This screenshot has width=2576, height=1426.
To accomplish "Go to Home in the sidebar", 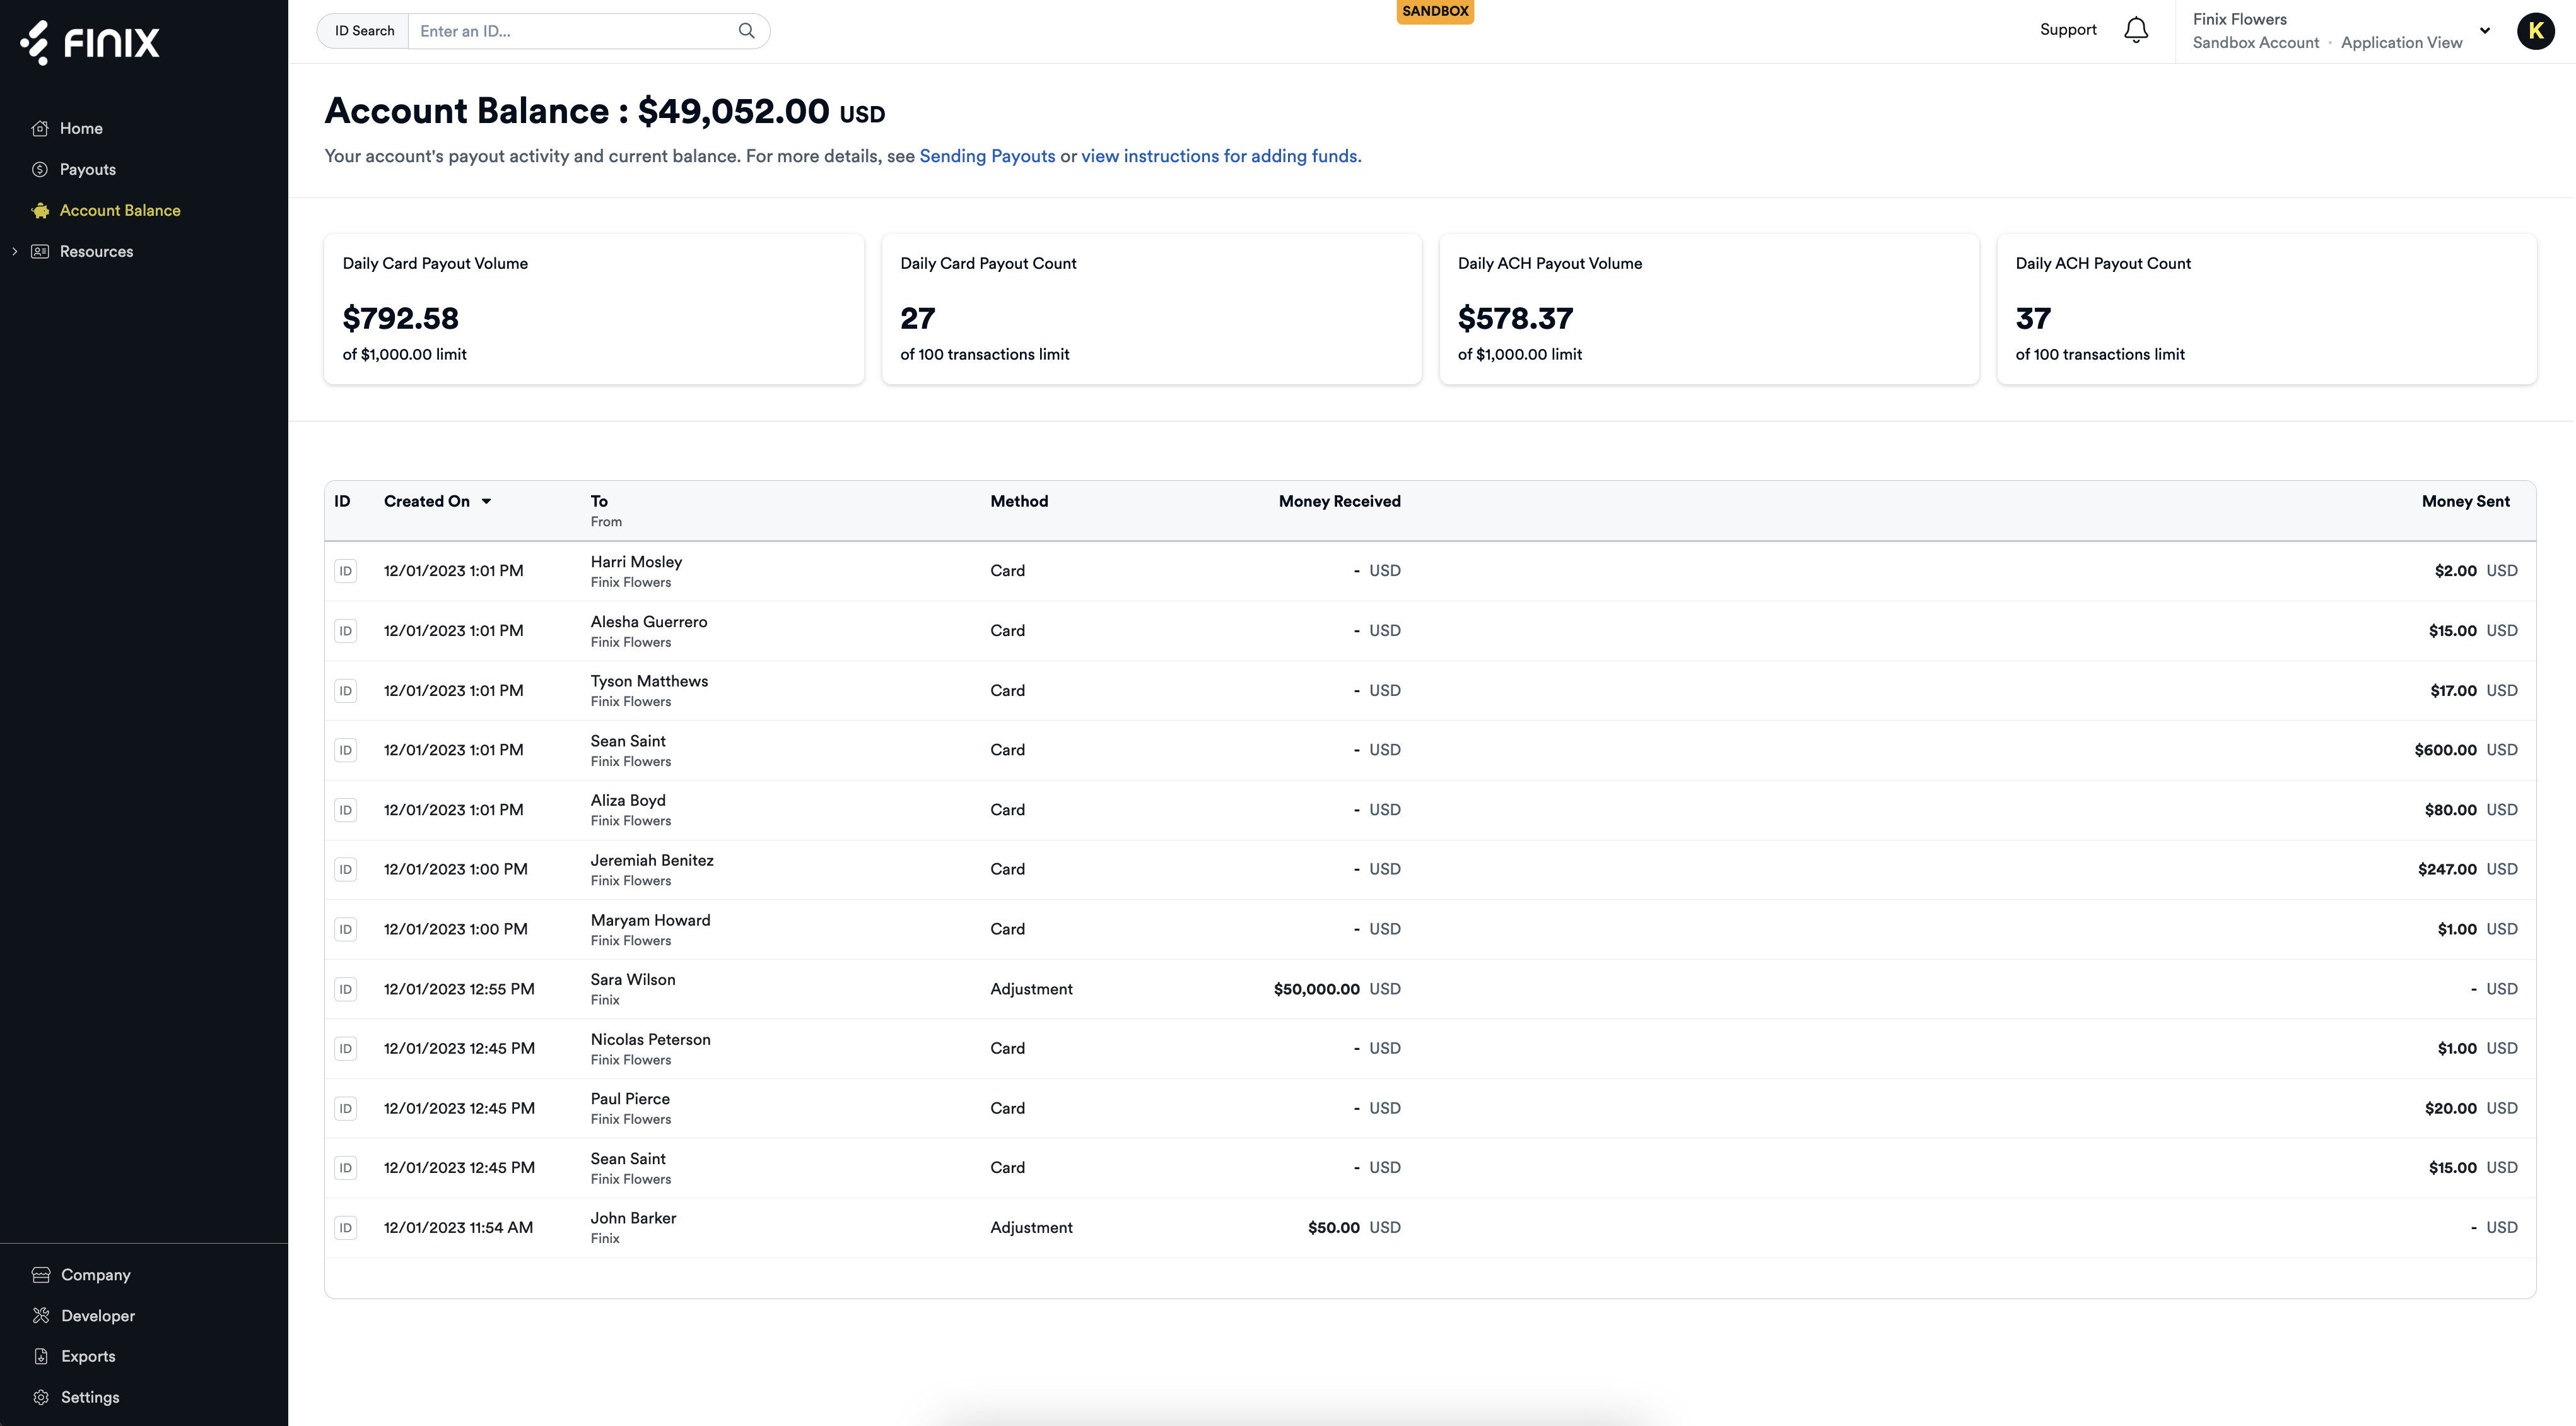I will click(x=81, y=128).
